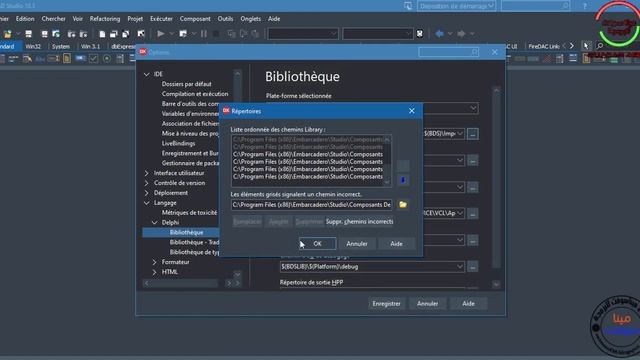
Task: Open the Edition menu
Action: tap(25, 19)
